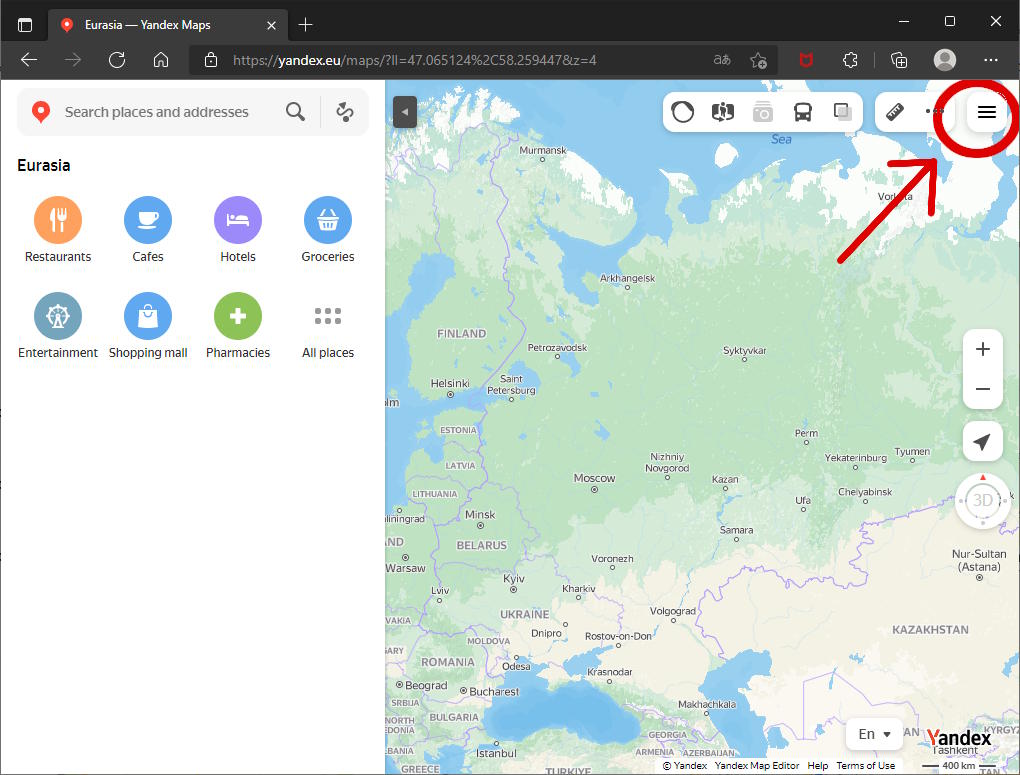The width and height of the screenshot is (1020, 775).
Task: Click Nur-Sultan (Astana) label on map
Action: 979,560
